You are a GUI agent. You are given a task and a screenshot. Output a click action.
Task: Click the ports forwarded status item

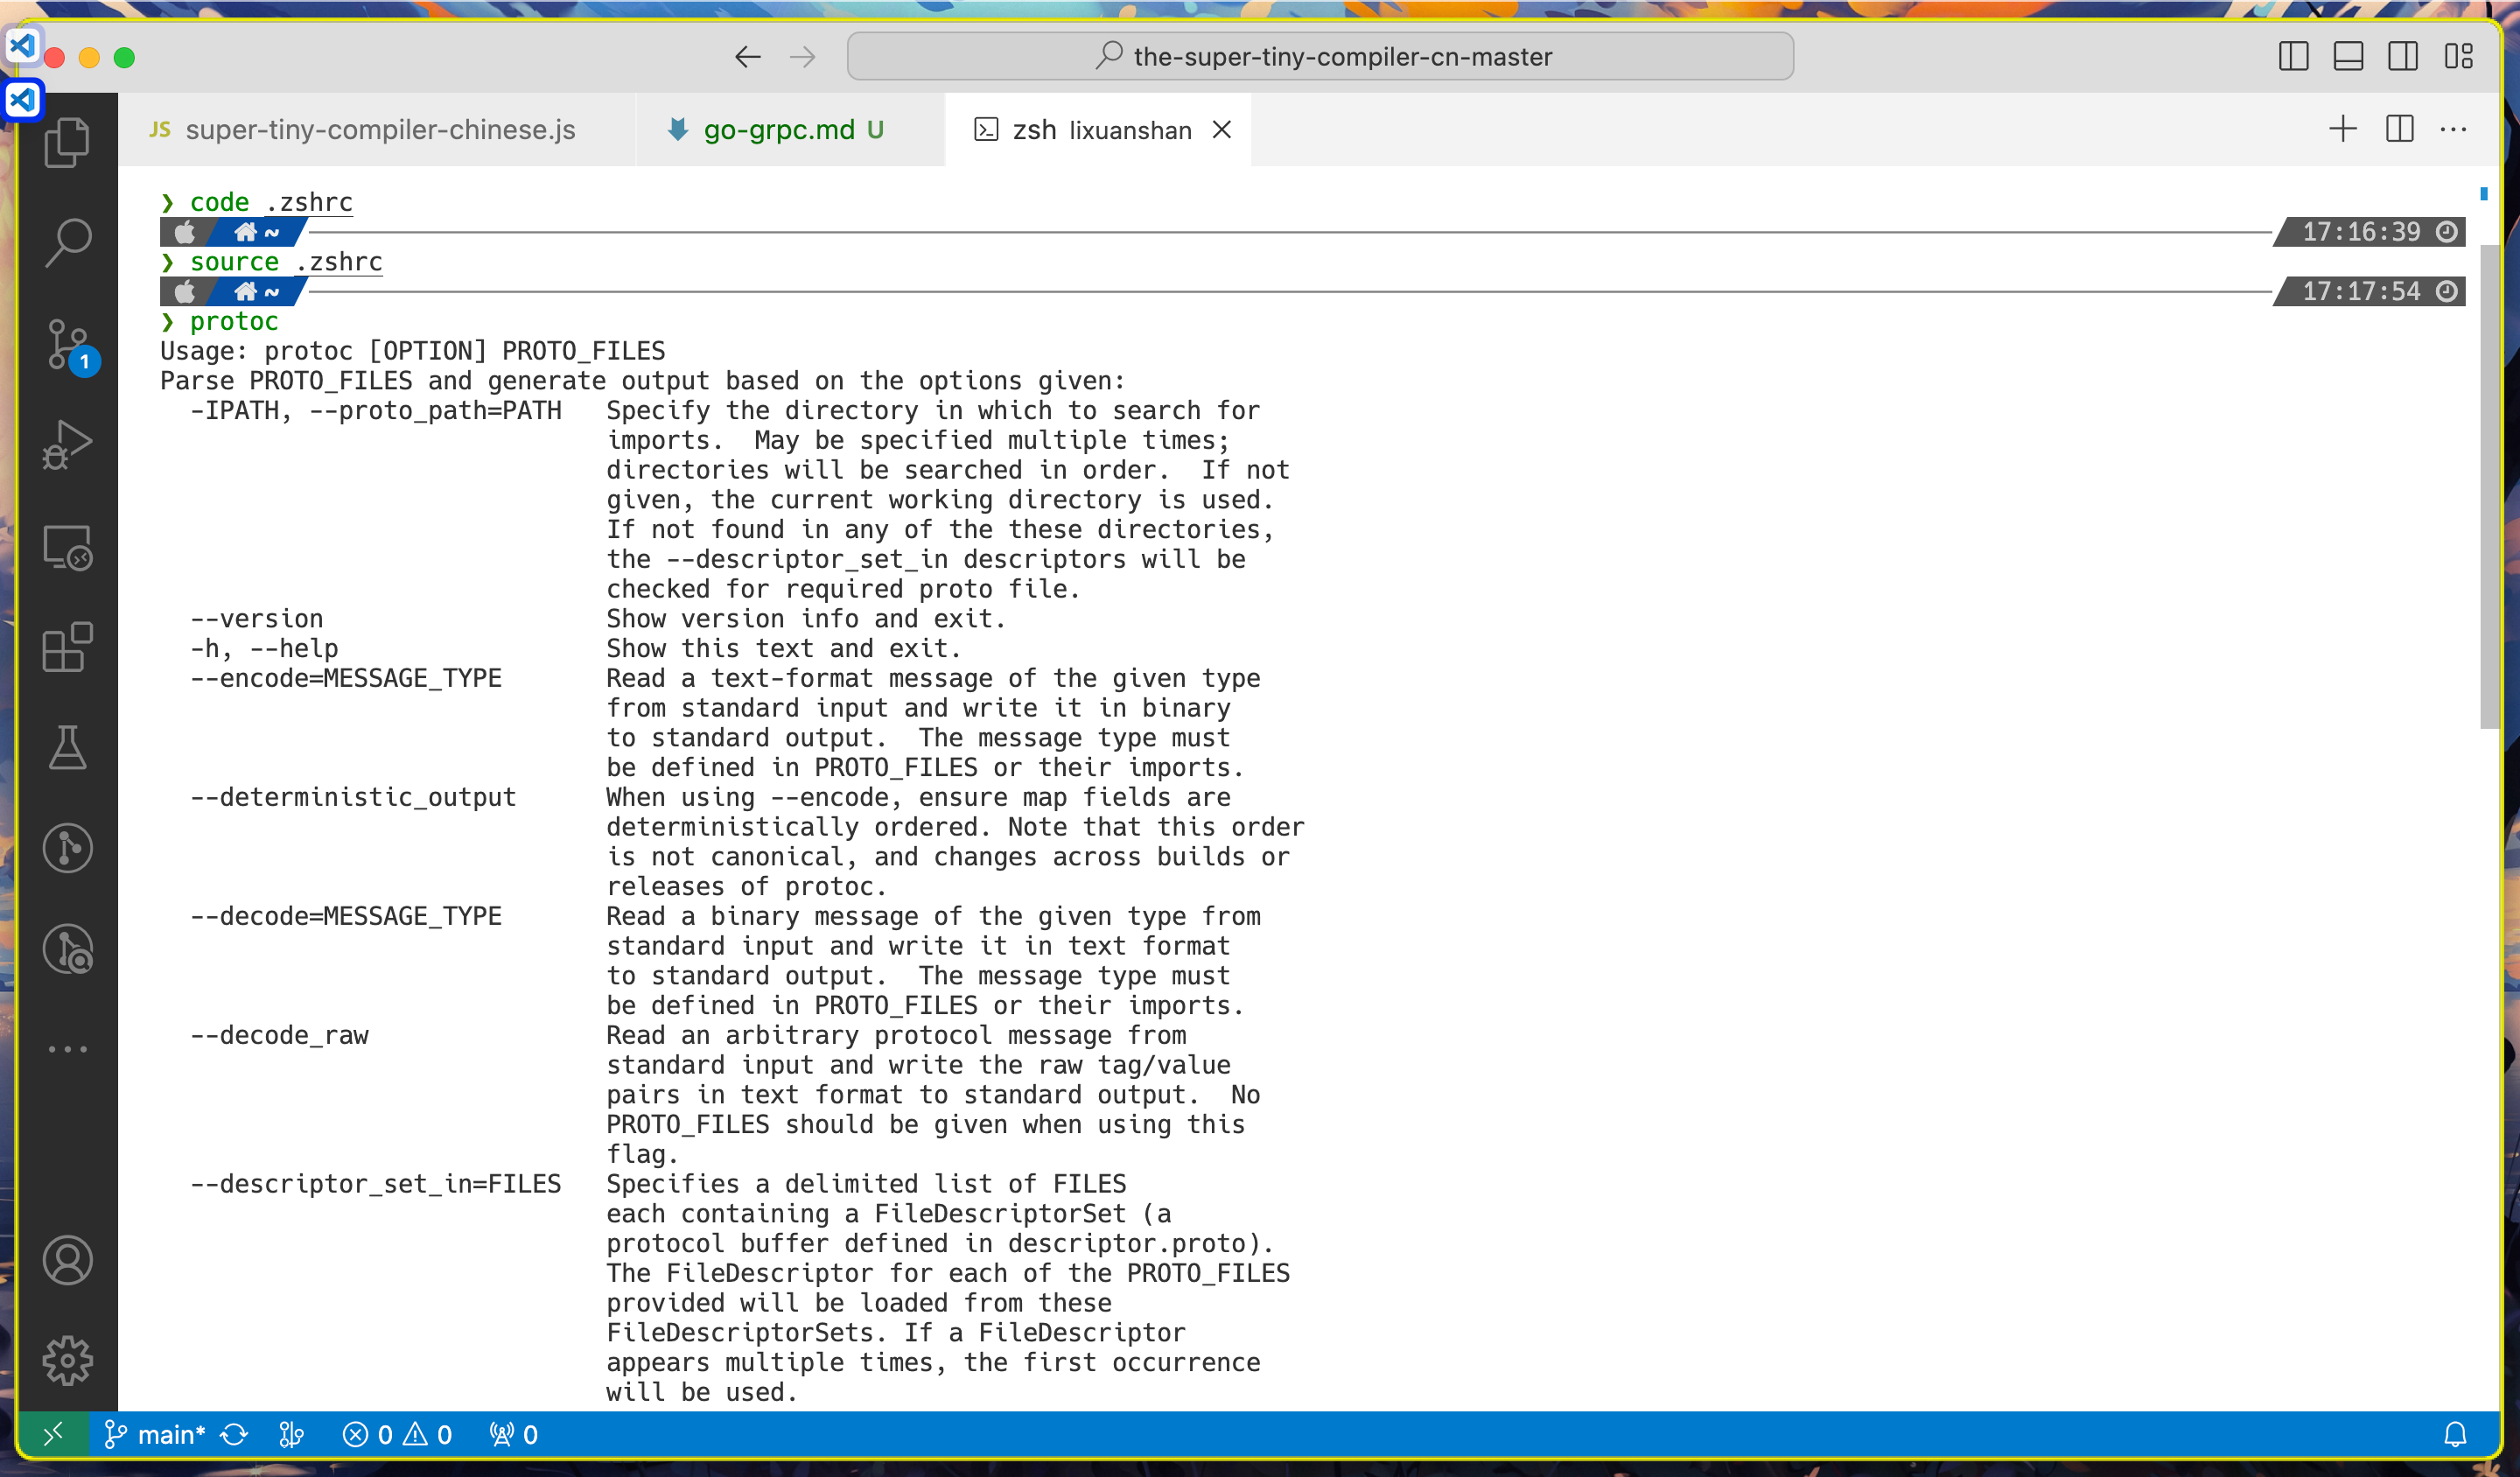point(514,1434)
